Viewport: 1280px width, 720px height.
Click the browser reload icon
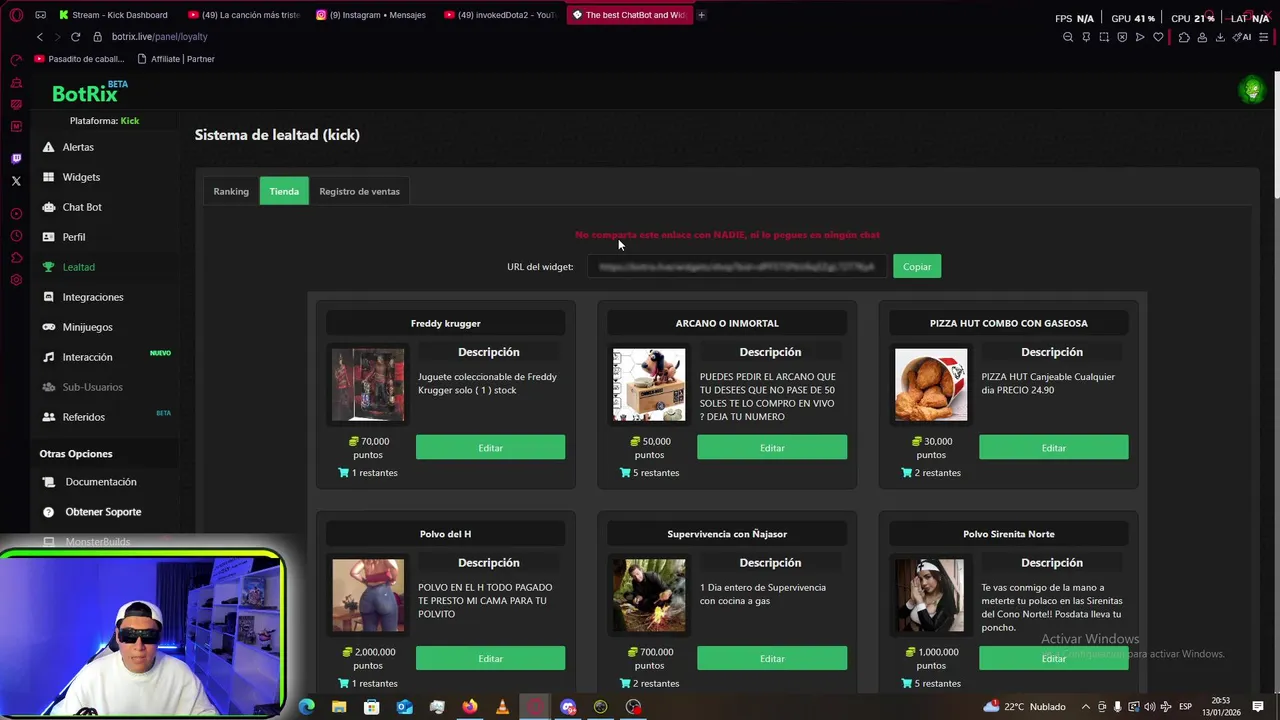75,37
